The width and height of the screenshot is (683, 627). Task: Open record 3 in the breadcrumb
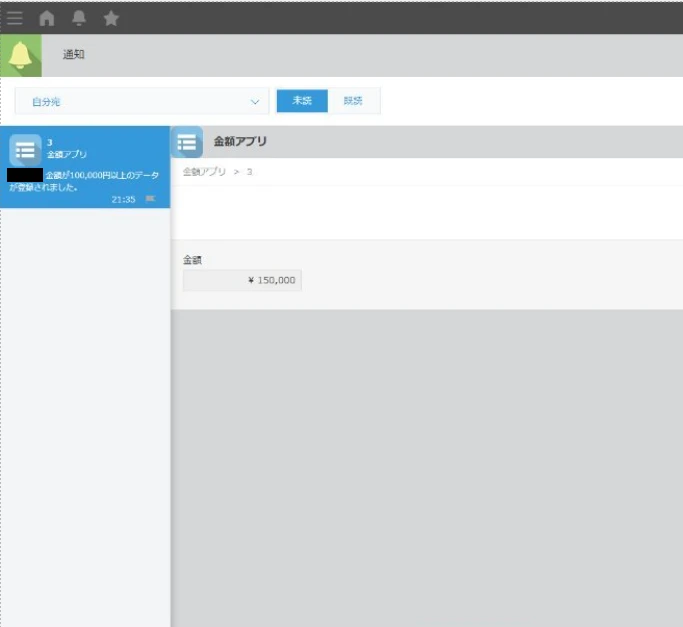(x=249, y=172)
